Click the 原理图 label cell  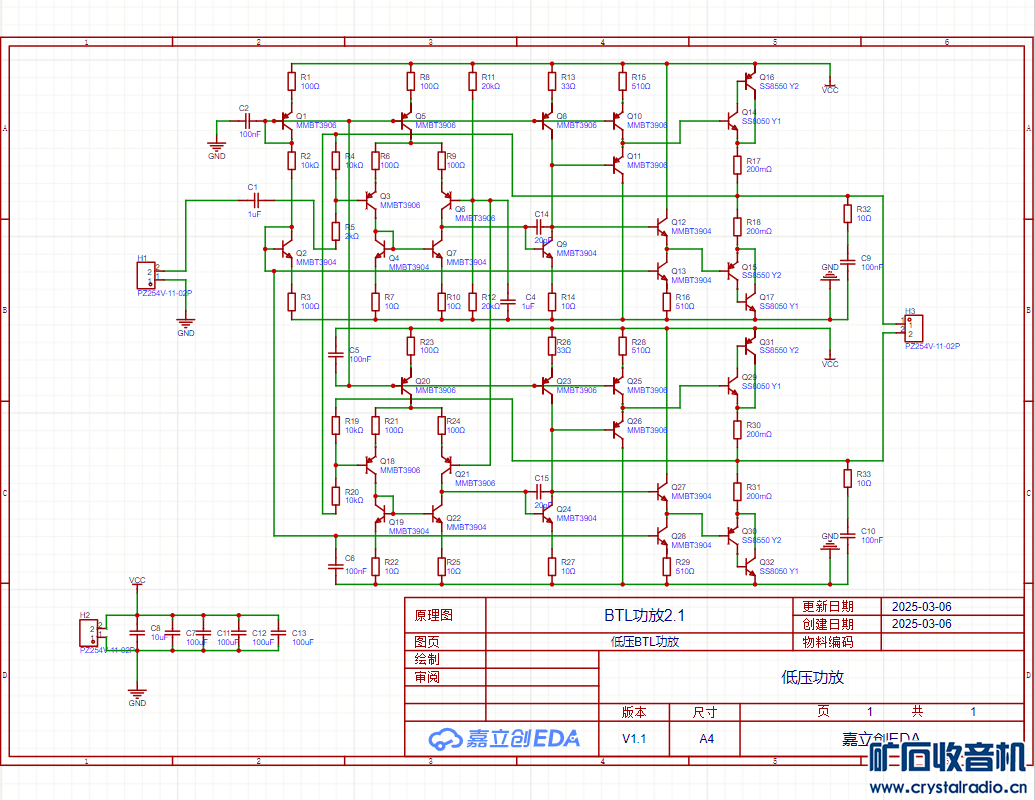[445, 615]
